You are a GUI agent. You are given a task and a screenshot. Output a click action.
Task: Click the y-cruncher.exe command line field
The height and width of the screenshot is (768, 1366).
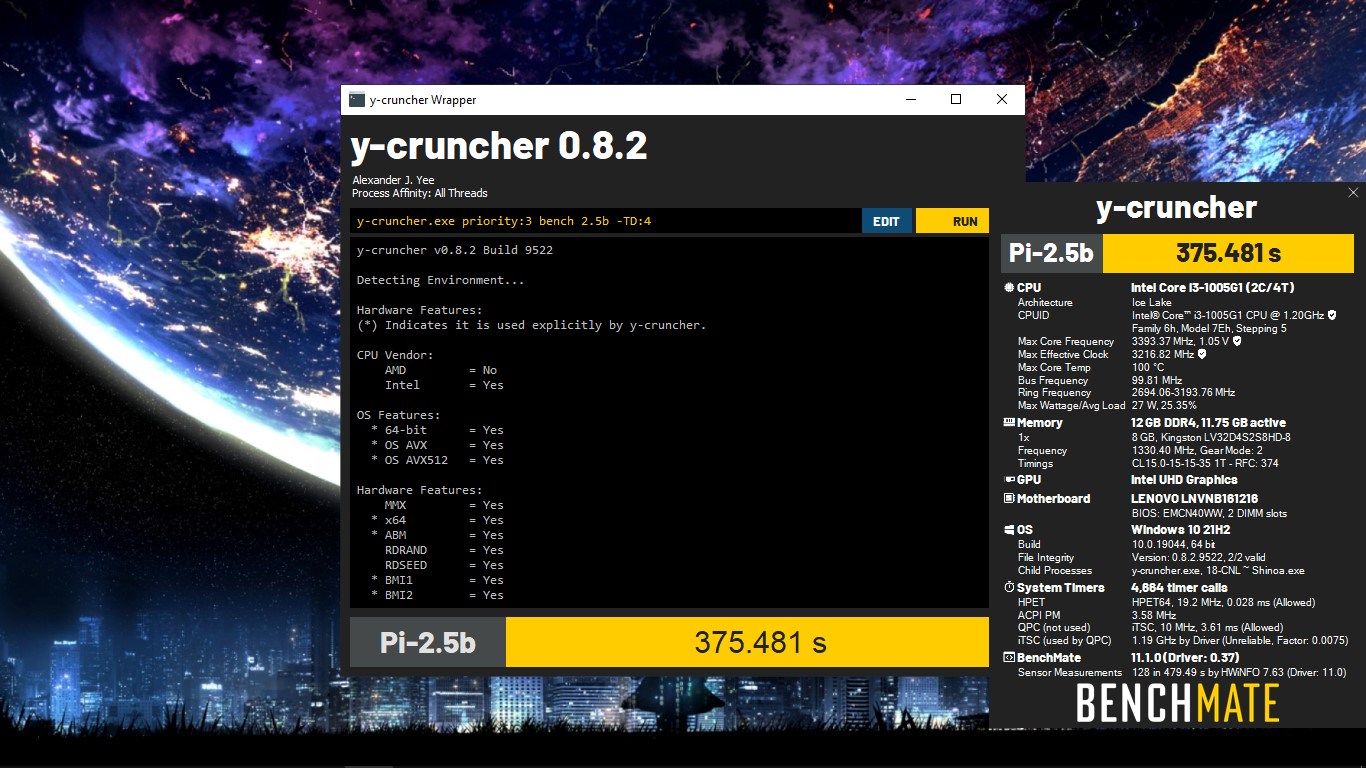tap(605, 221)
